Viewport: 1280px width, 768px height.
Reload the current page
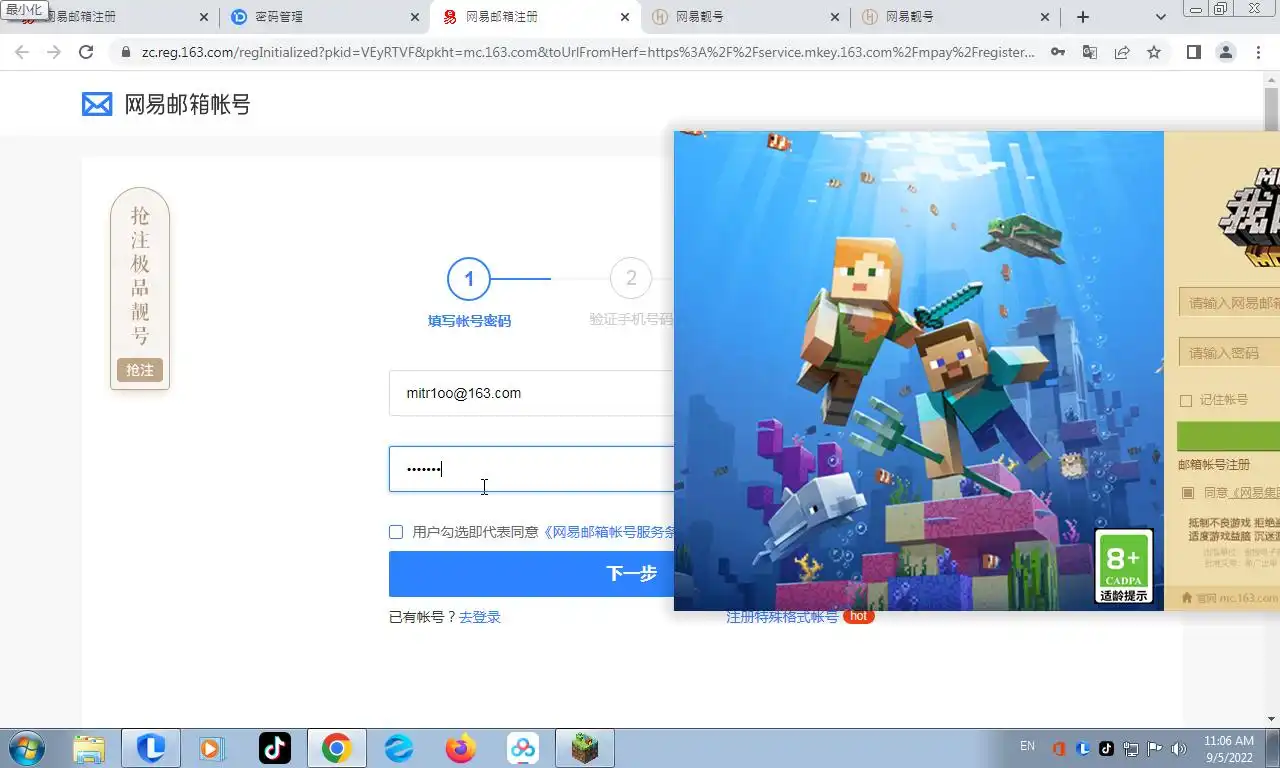86,52
